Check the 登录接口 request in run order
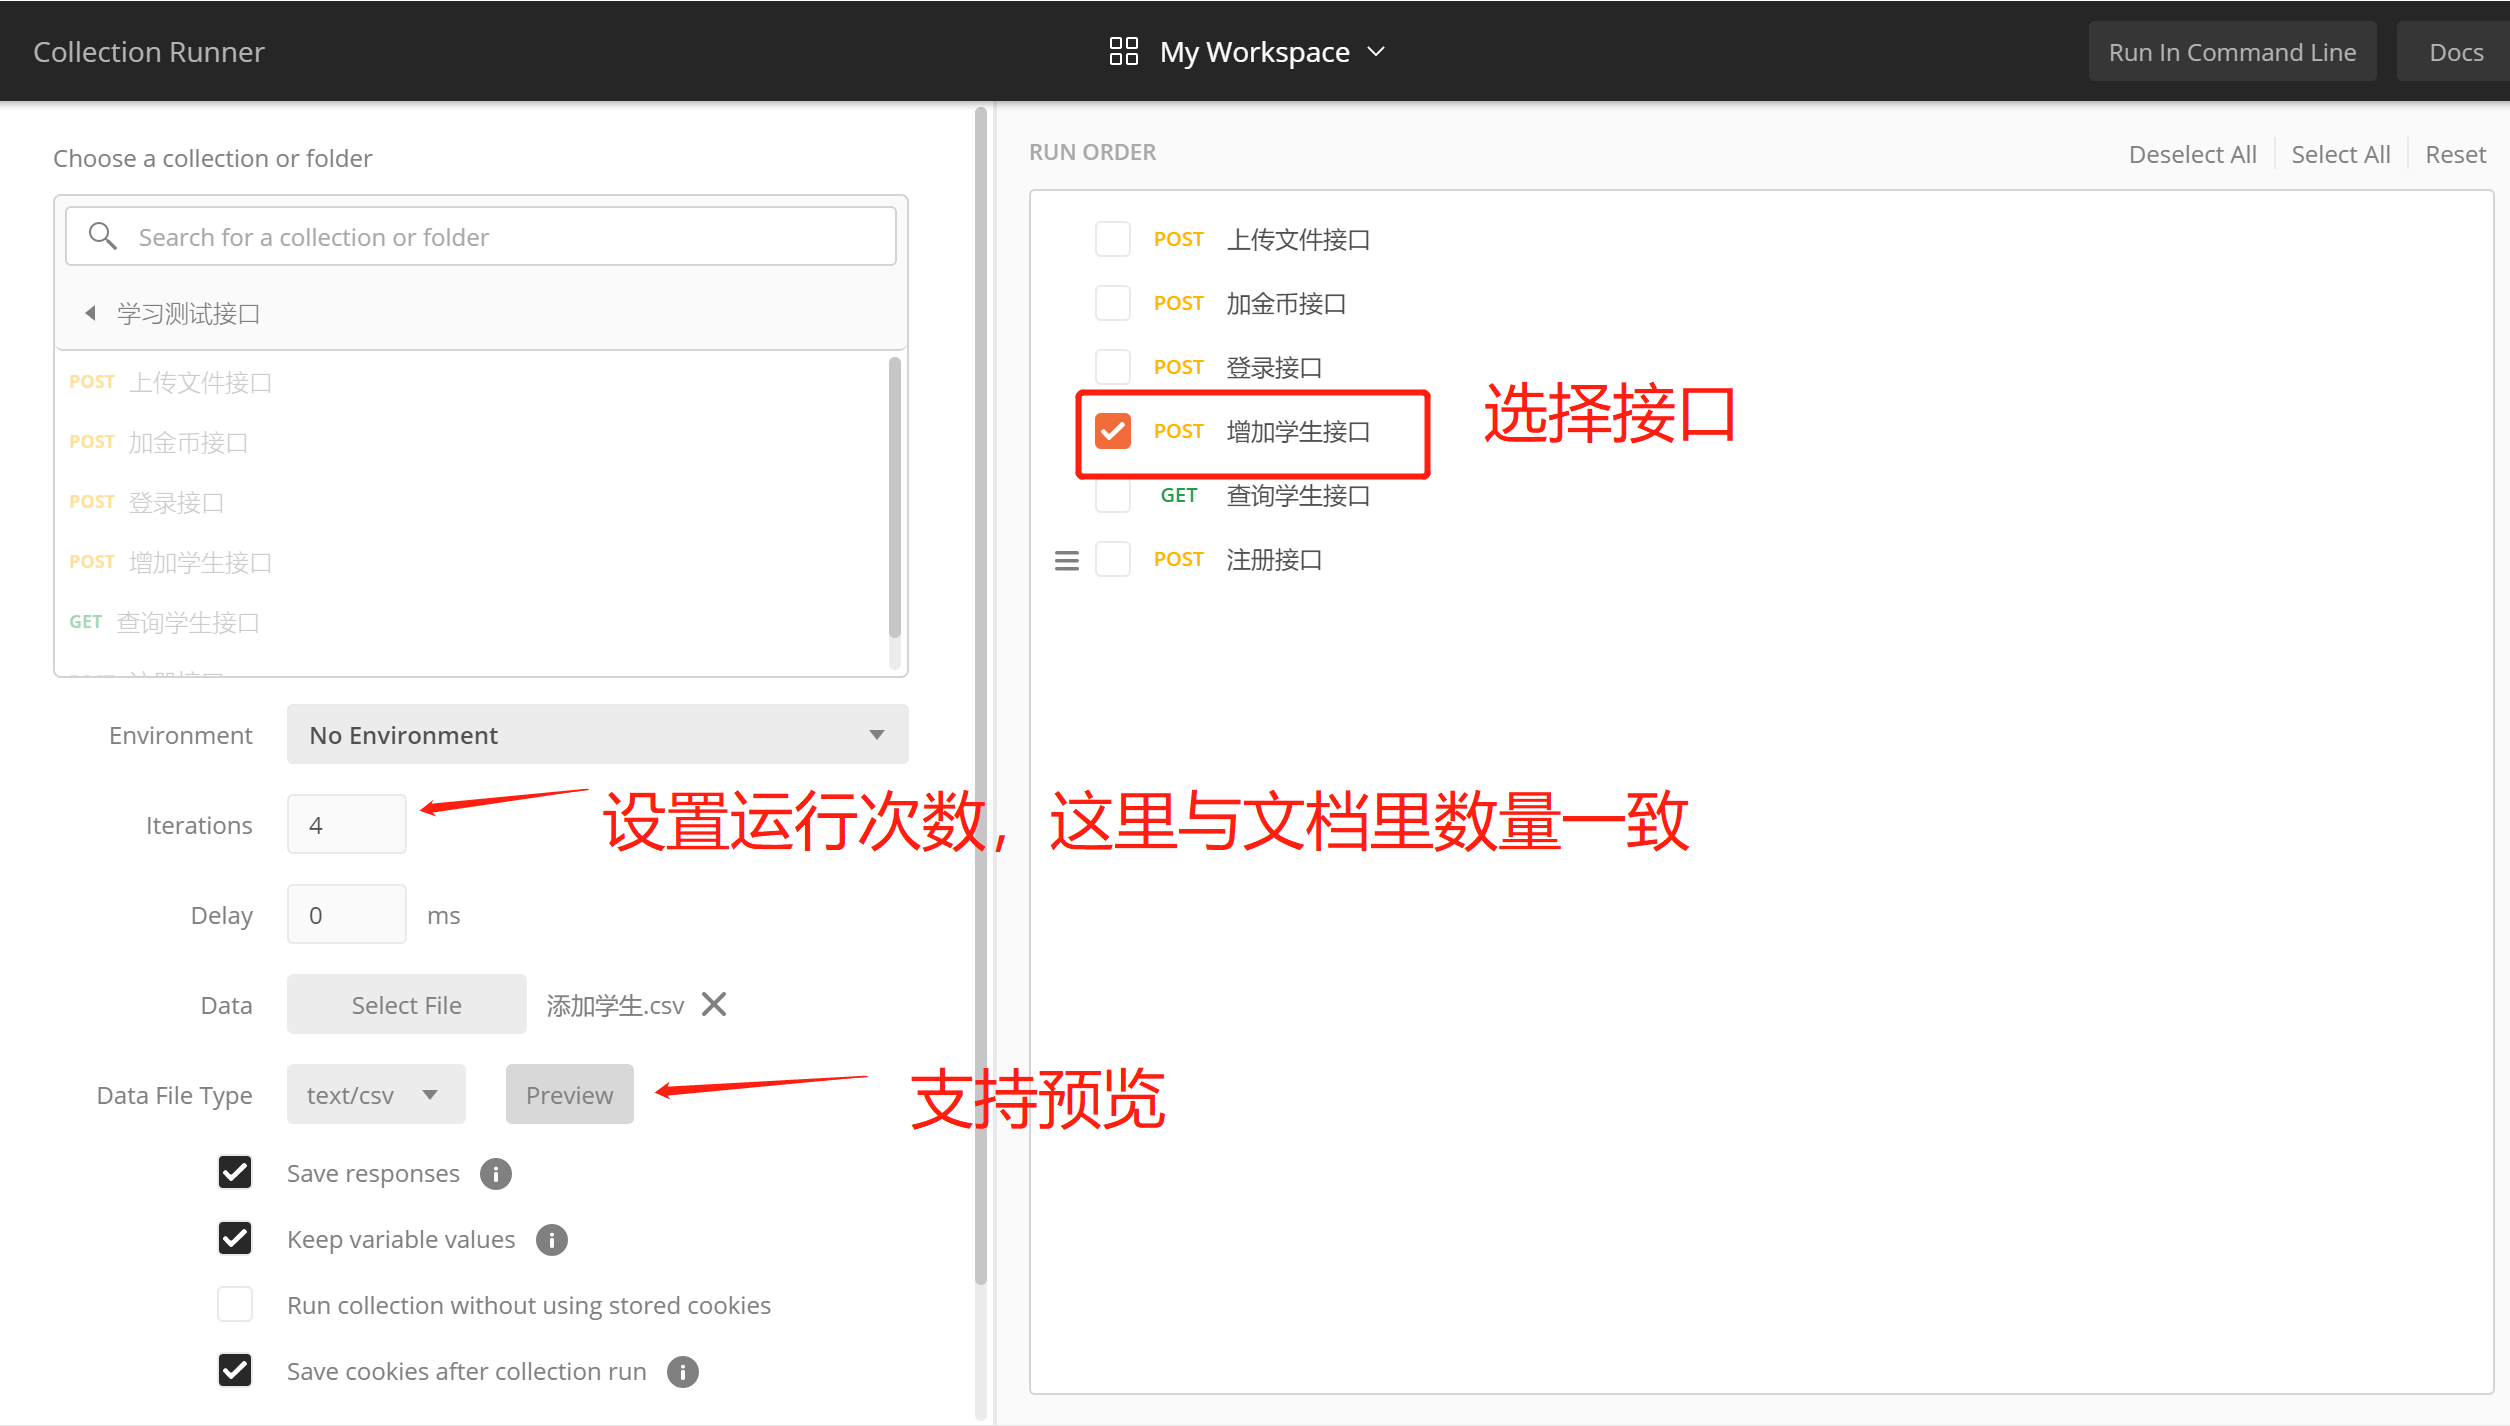 pos(1112,367)
